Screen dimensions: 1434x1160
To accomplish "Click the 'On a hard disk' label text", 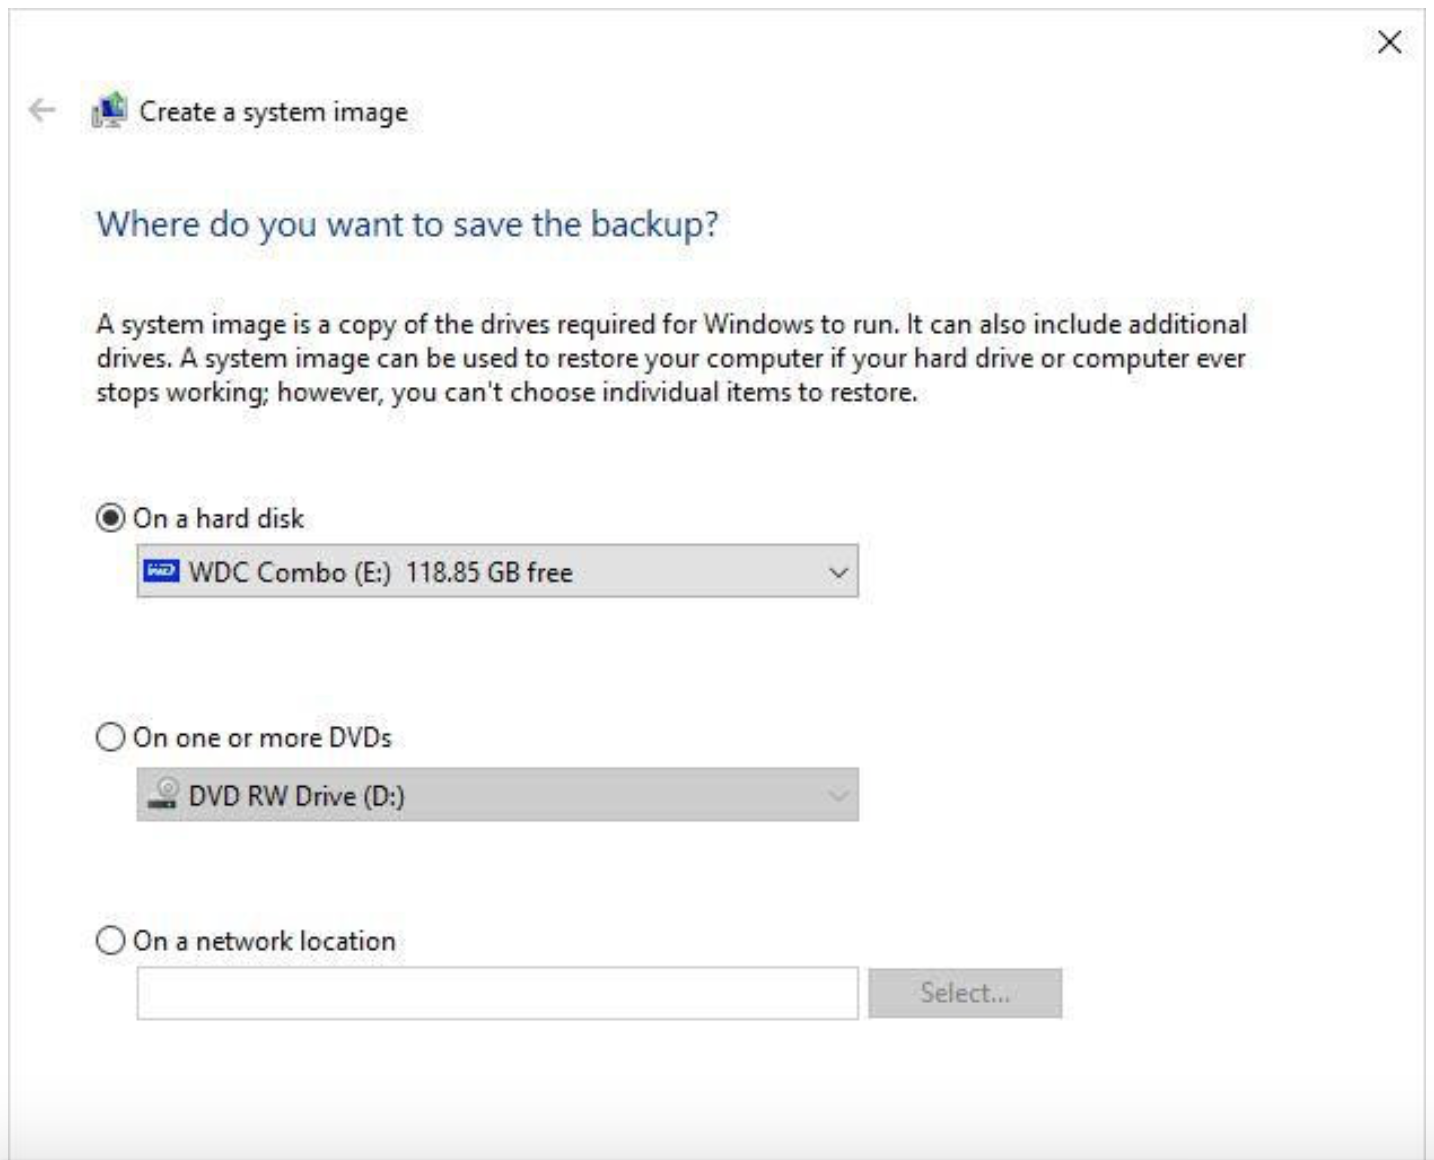I will click(218, 518).
